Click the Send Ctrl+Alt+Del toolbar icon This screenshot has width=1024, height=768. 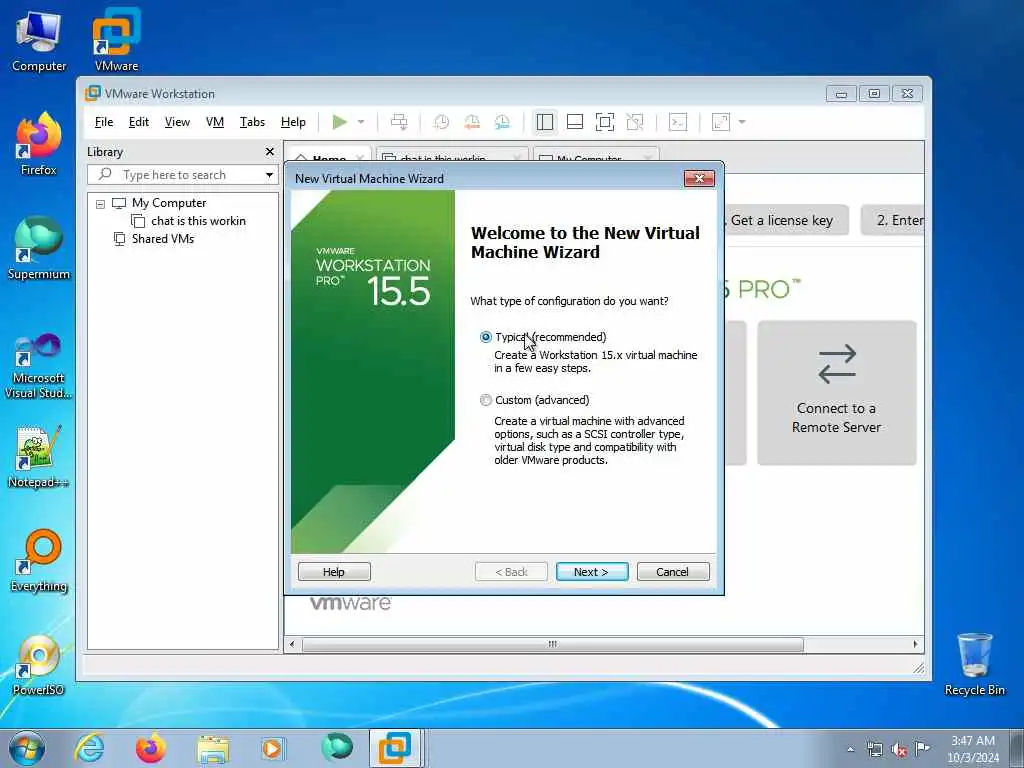(x=399, y=122)
